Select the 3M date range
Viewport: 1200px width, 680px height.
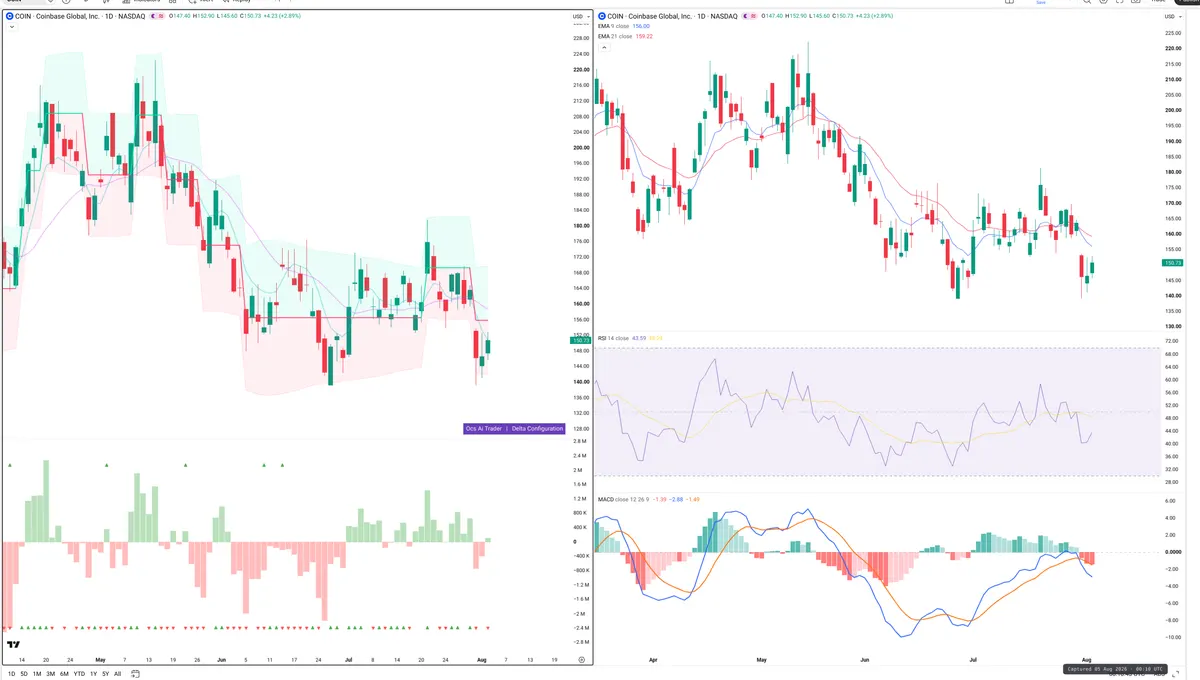coord(50,674)
